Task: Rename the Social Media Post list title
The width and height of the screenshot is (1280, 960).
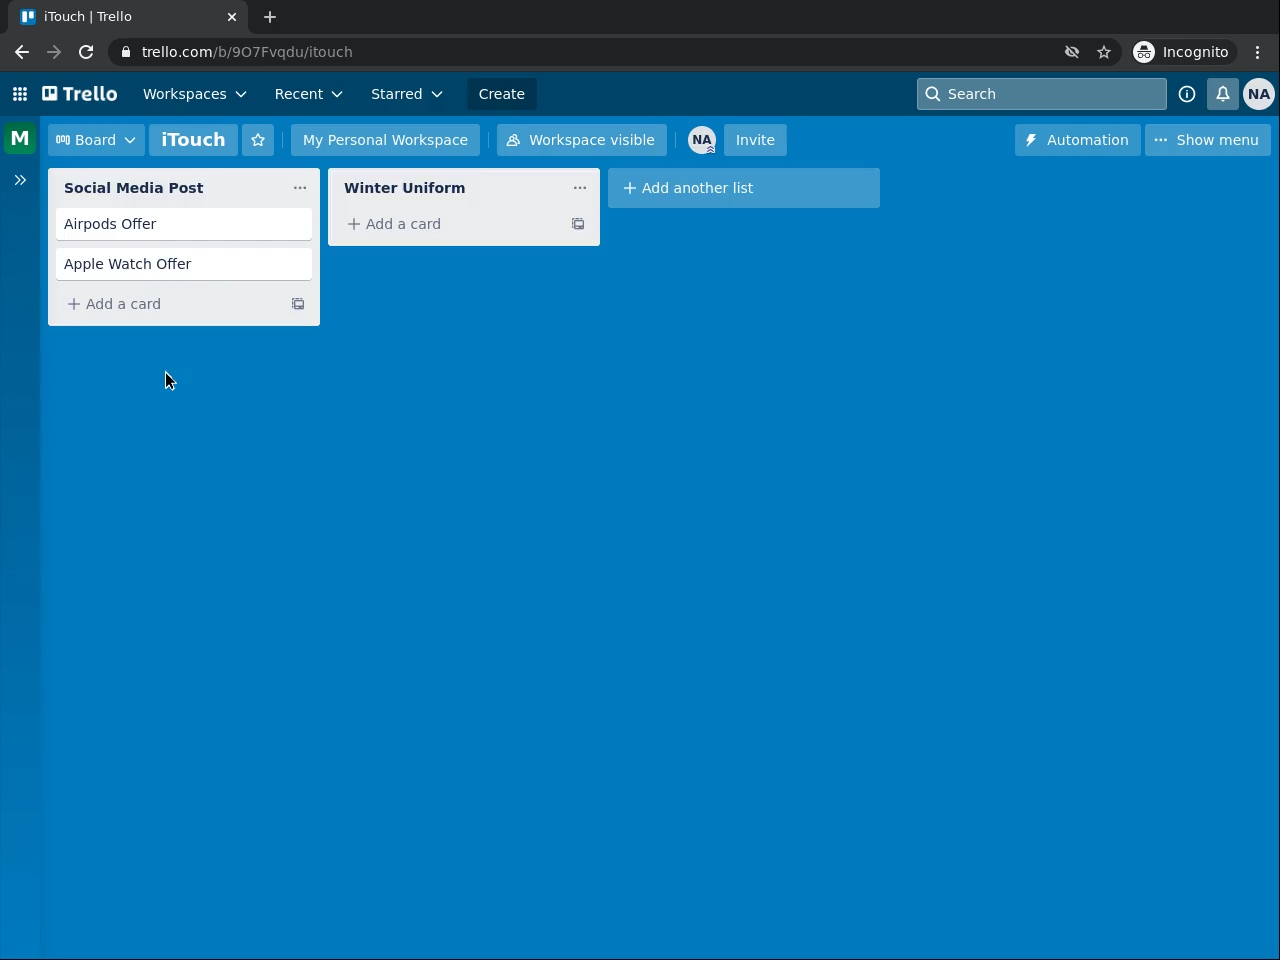Action: (x=133, y=188)
